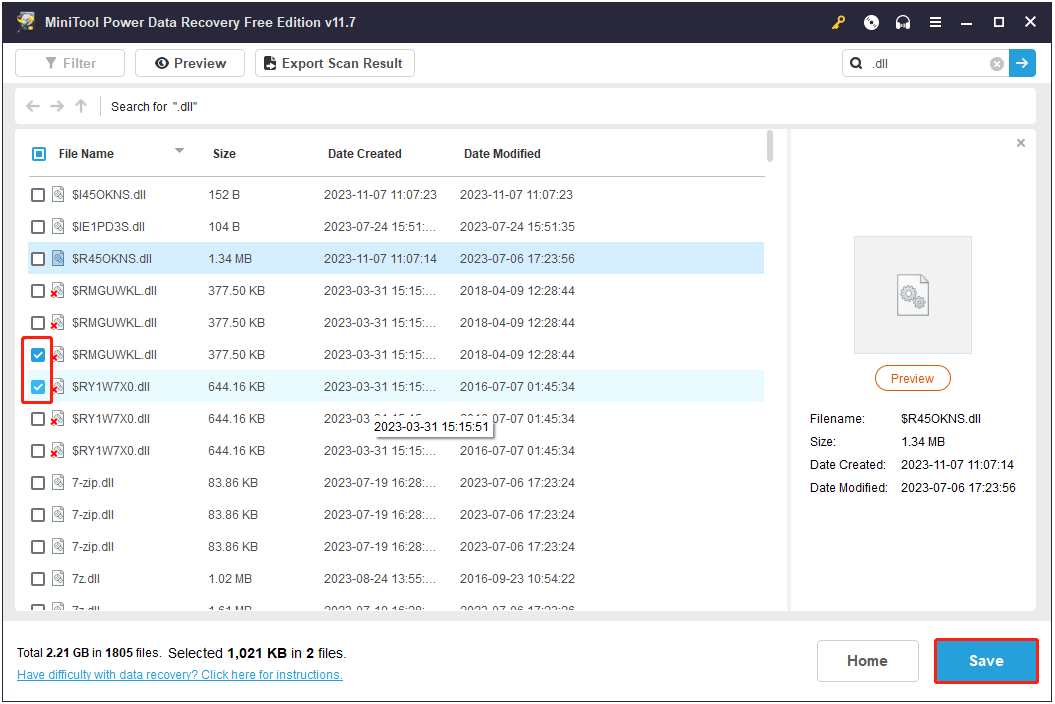Select the Filter funnel tool
Screen dimensions: 1055x704
point(69,62)
